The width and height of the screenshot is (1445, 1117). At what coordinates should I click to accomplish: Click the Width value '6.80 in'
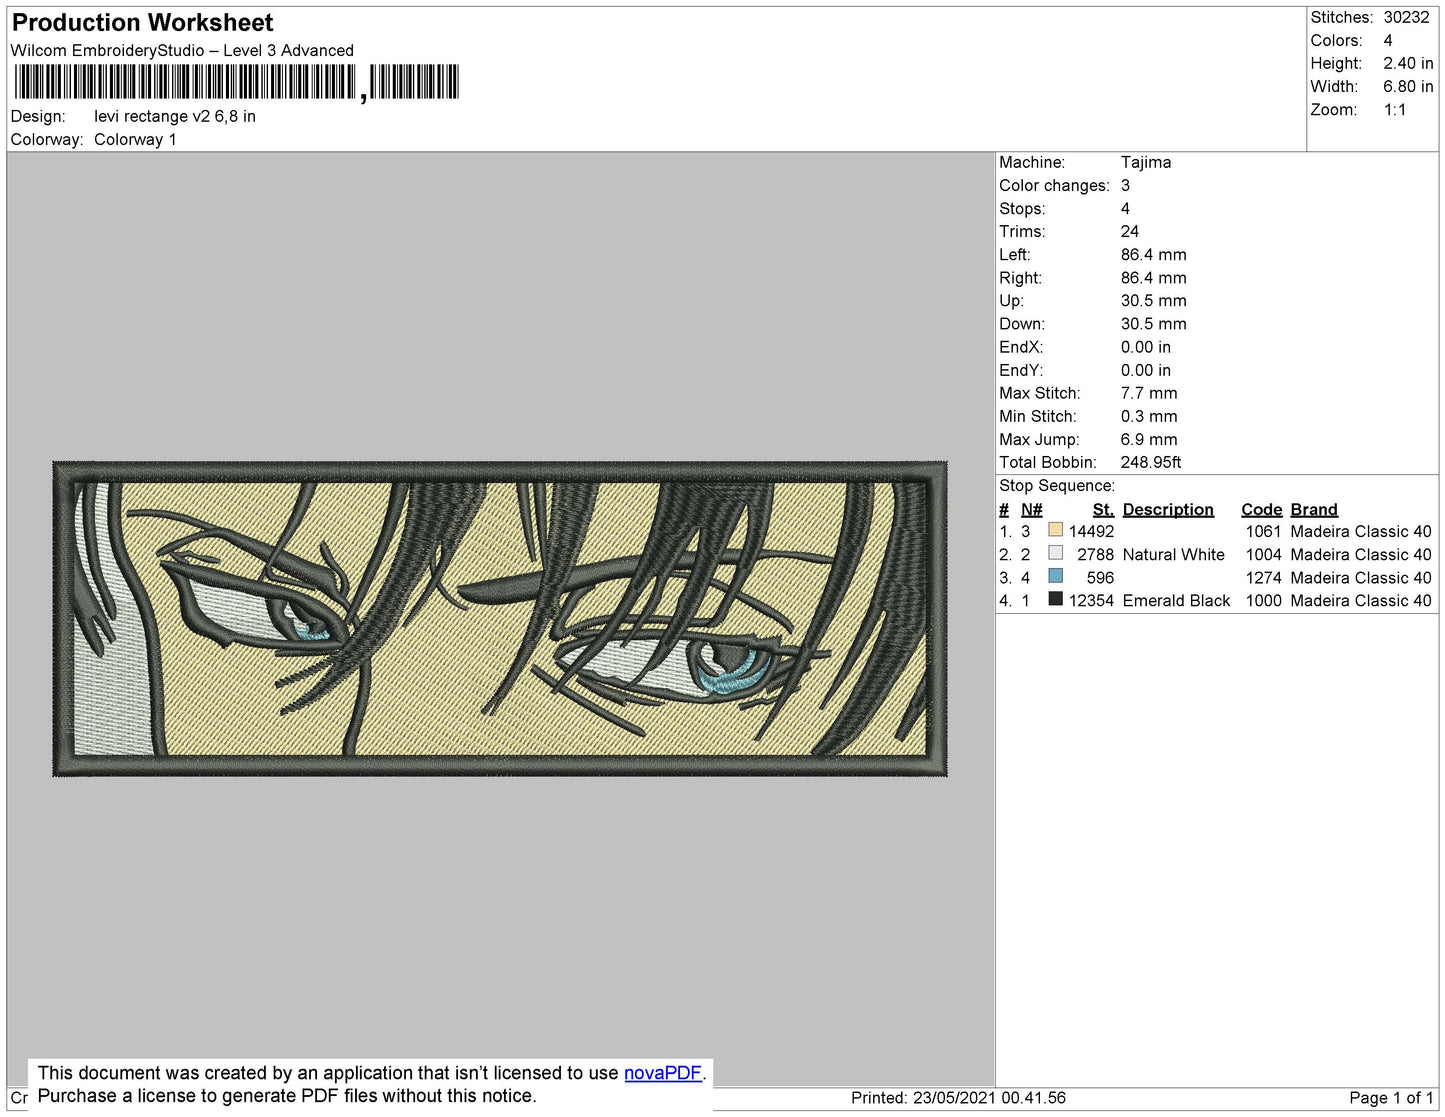point(1408,87)
